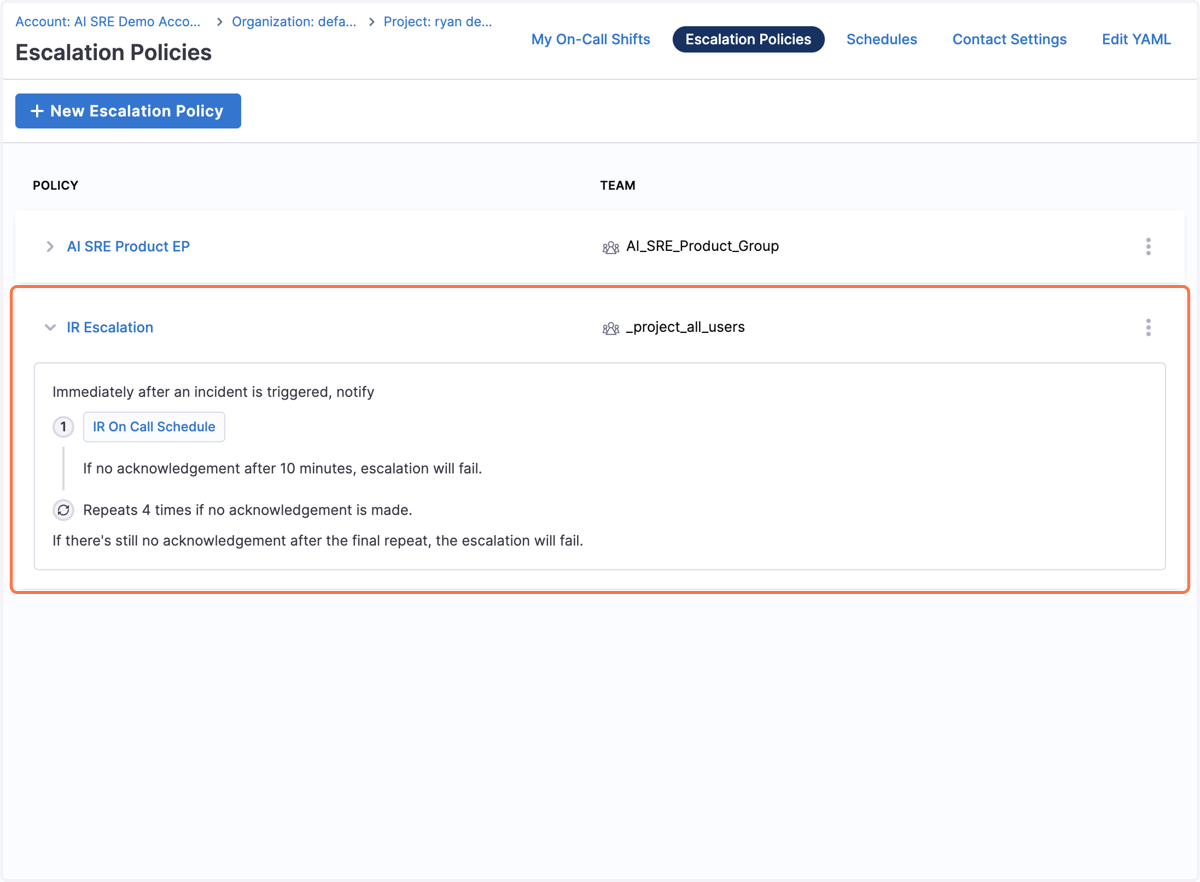Image resolution: width=1200 pixels, height=882 pixels.
Task: Click text about the final repeat failing
Action: pyautogui.click(x=317, y=541)
